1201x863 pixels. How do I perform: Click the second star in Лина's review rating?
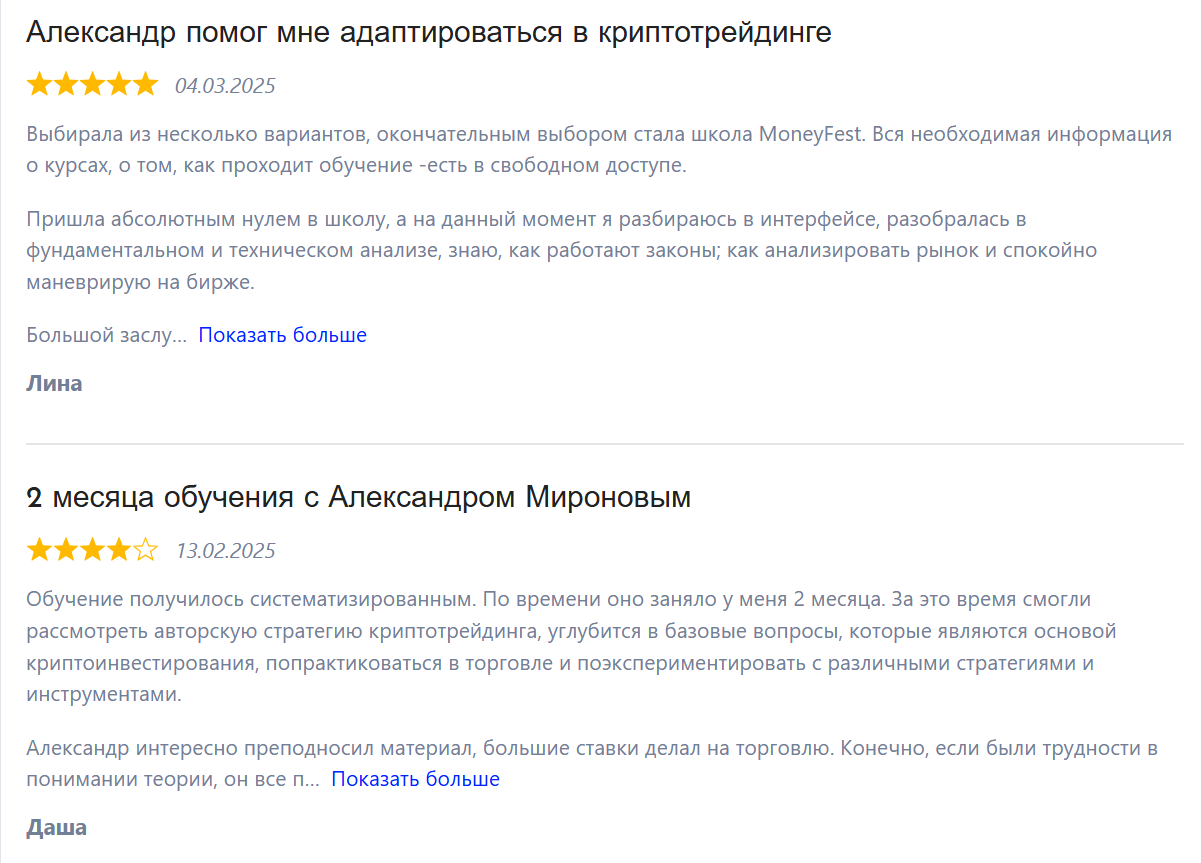point(66,84)
